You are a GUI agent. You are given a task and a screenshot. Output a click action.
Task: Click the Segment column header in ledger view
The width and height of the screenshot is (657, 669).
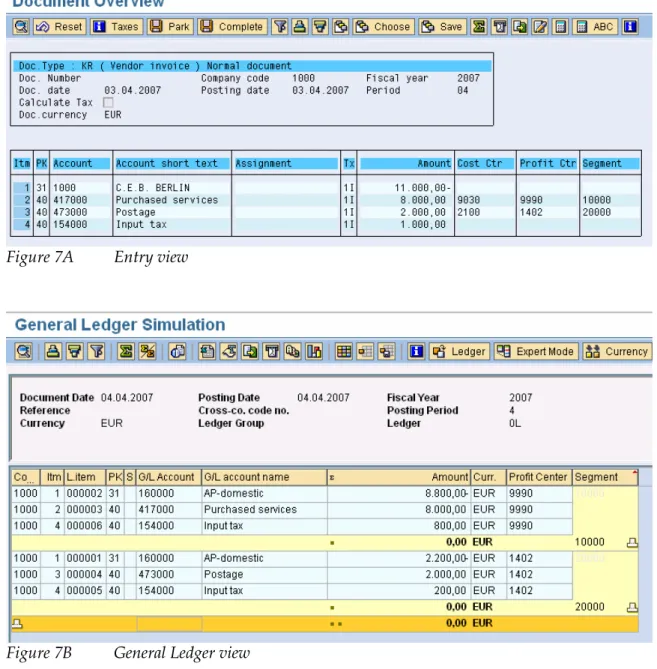tap(605, 477)
